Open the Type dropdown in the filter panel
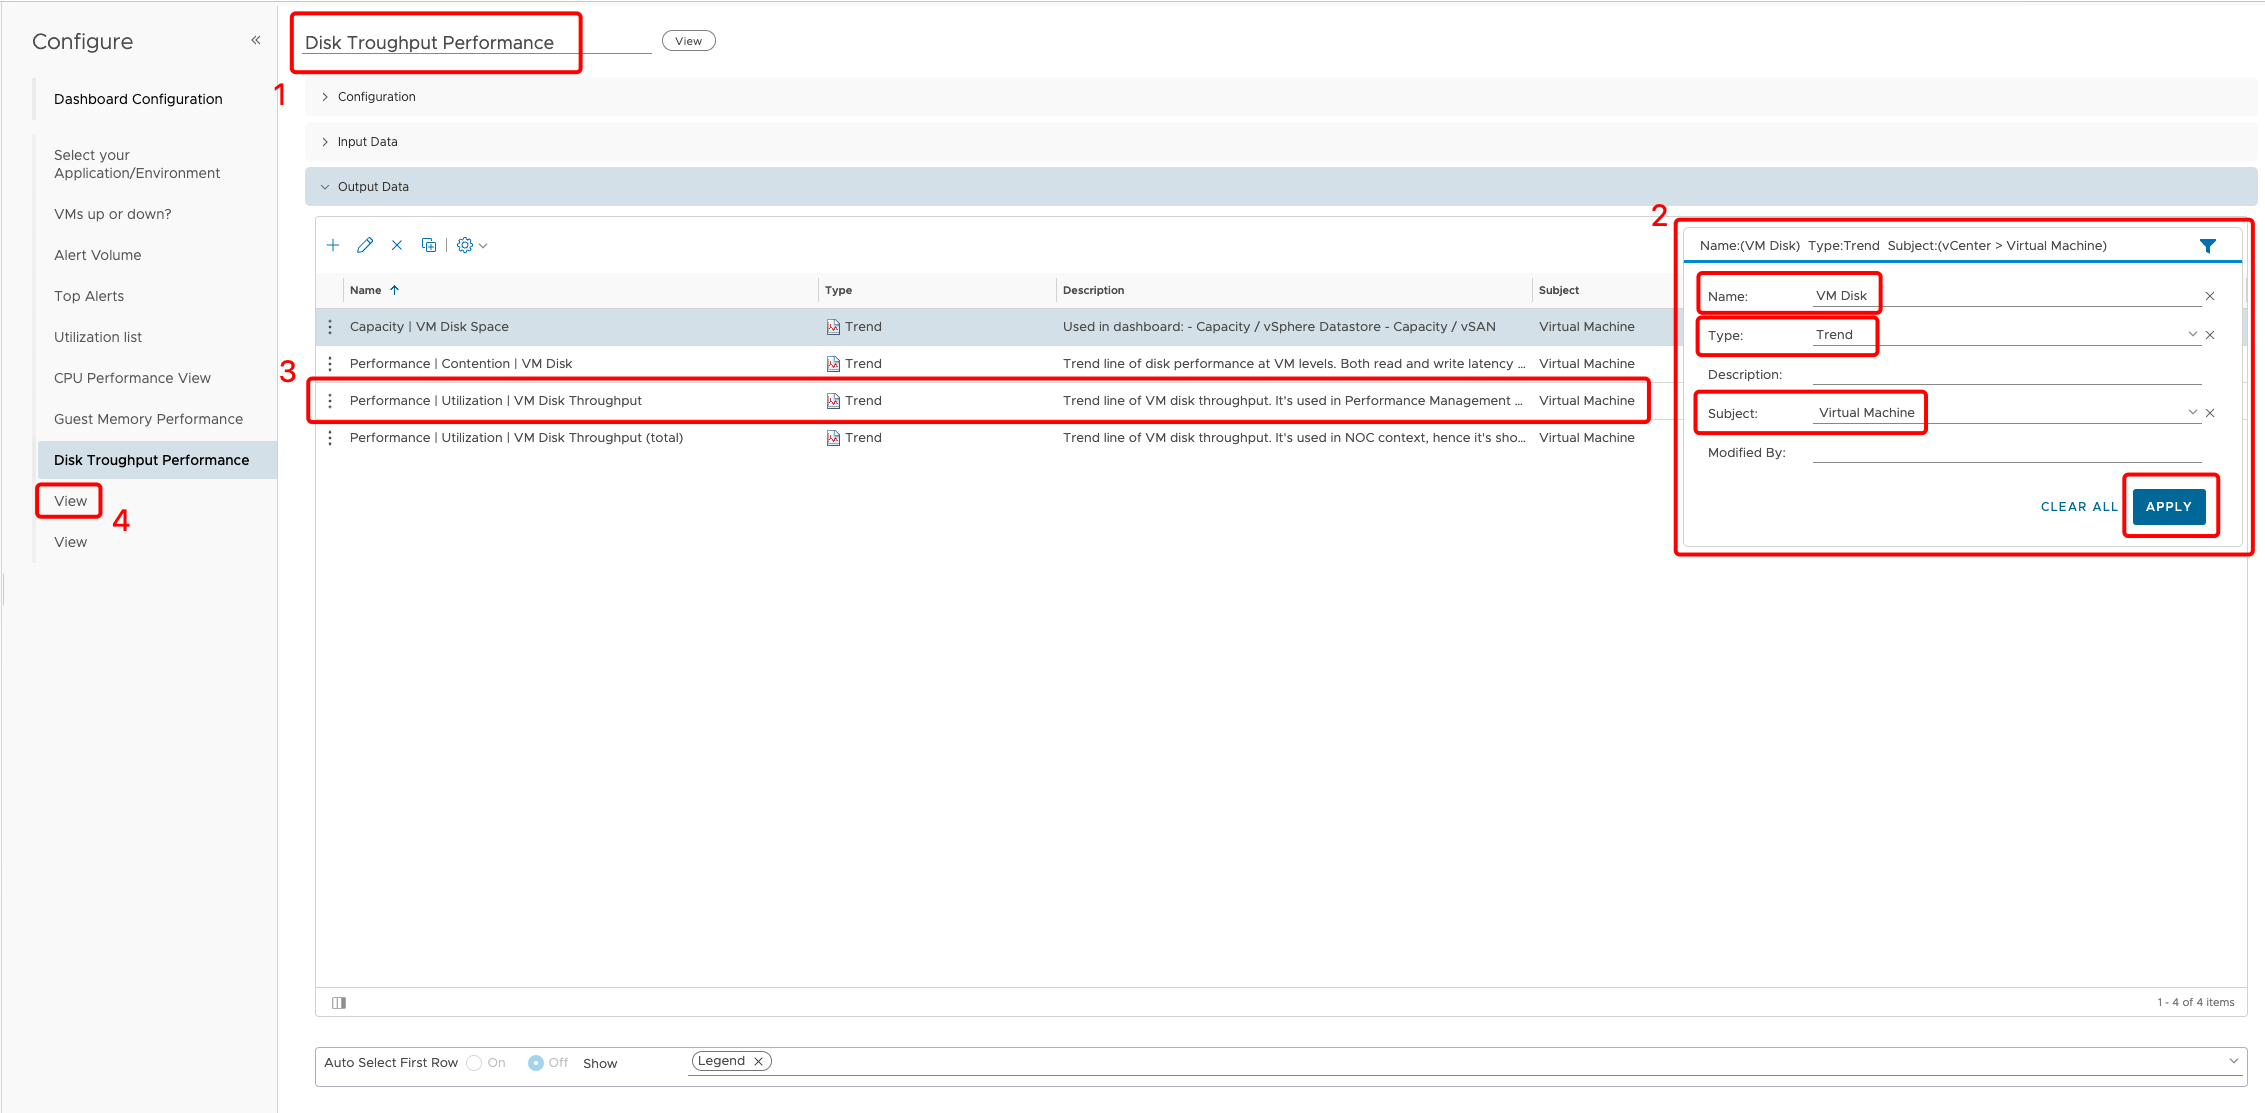Screen dimensions: 2265x1113 tap(2191, 334)
